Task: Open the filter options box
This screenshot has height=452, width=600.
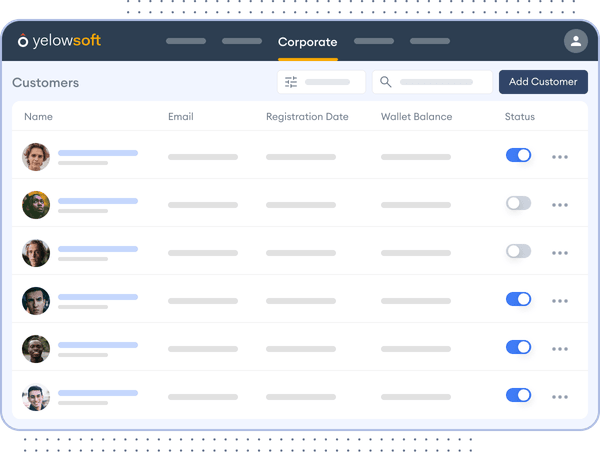Action: pyautogui.click(x=321, y=82)
